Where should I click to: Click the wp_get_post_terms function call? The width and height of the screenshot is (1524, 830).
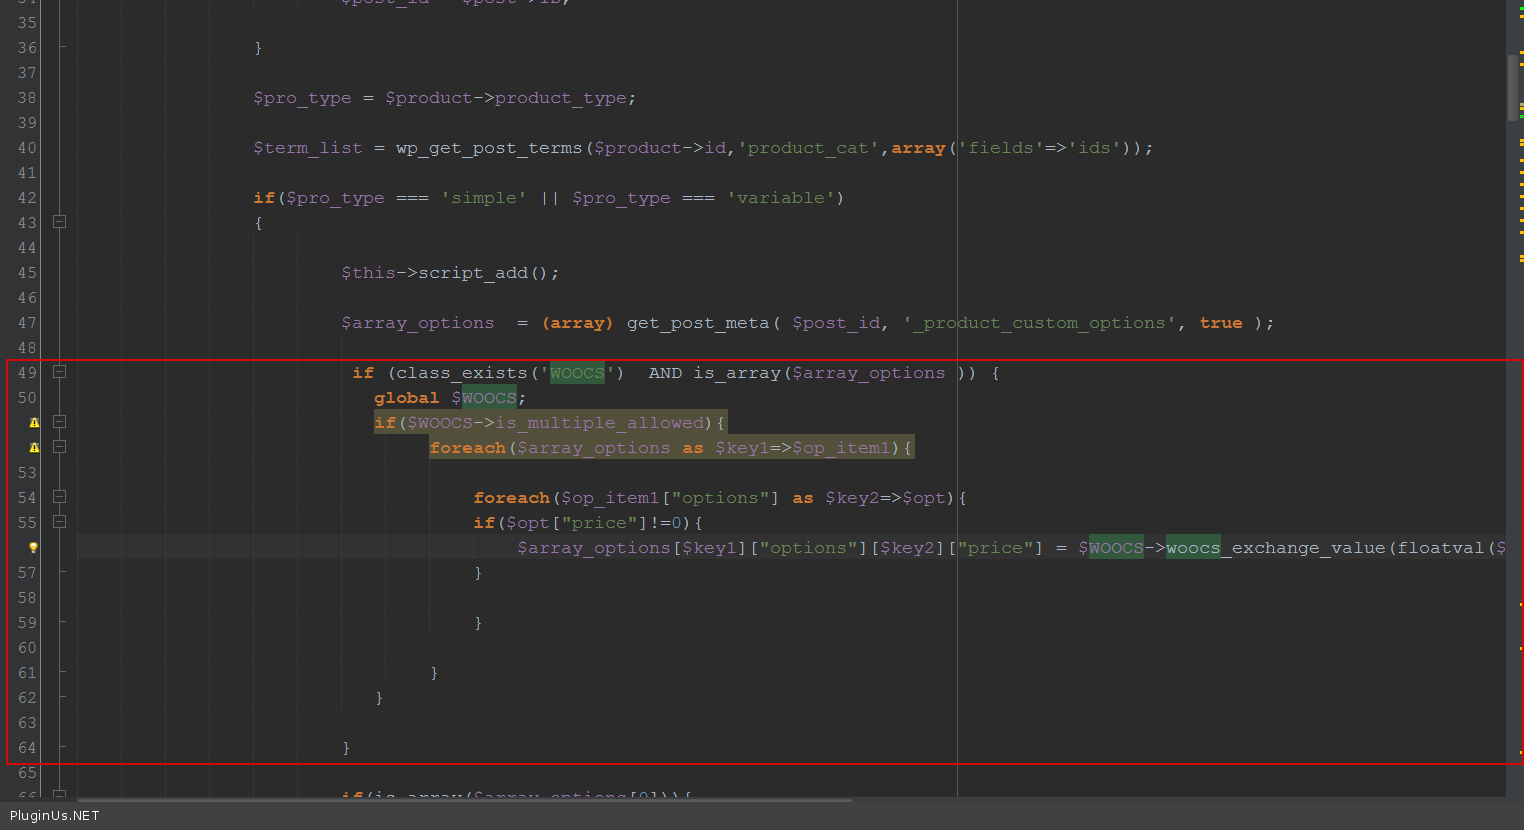(489, 148)
